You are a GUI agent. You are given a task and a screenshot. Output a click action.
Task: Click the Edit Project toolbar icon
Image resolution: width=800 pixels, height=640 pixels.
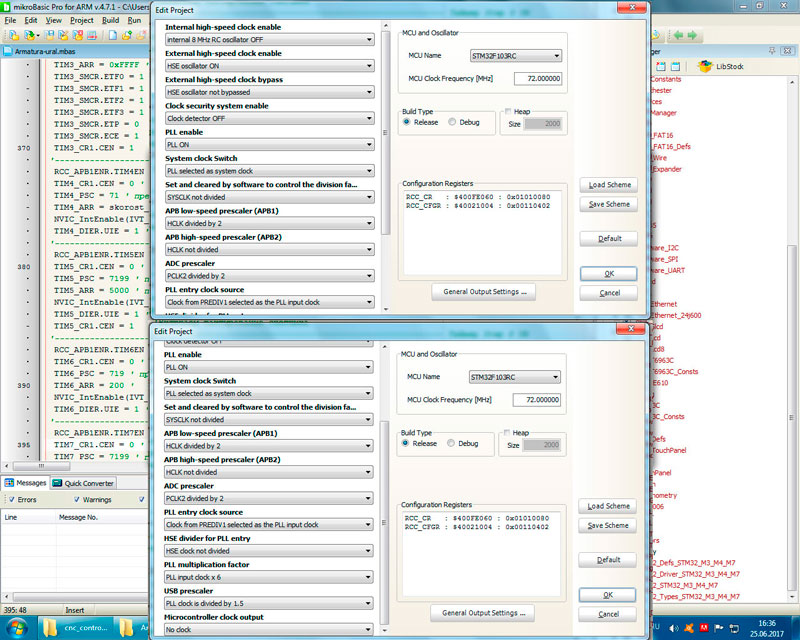pyautogui.click(x=63, y=35)
